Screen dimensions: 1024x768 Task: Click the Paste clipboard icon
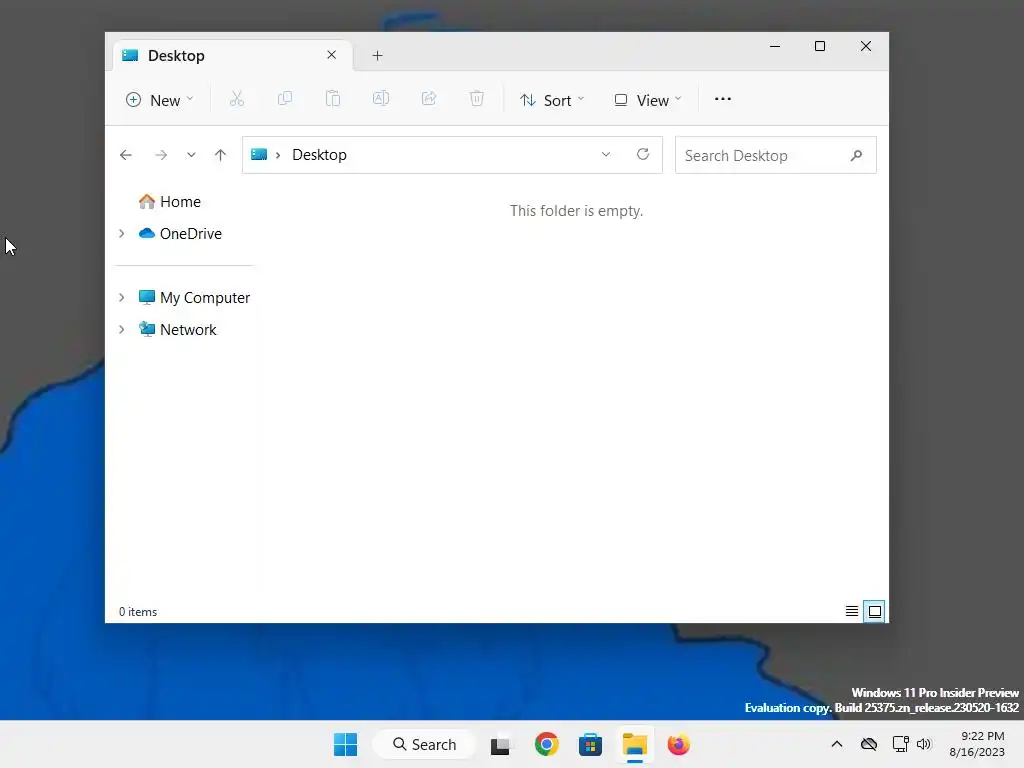tap(333, 99)
